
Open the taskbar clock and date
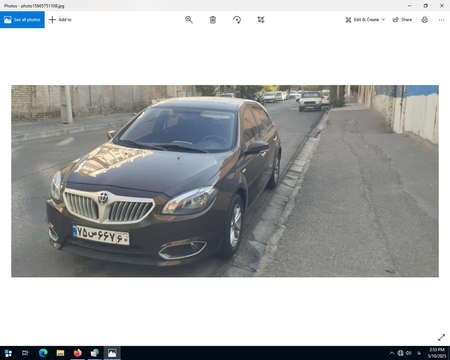437,353
